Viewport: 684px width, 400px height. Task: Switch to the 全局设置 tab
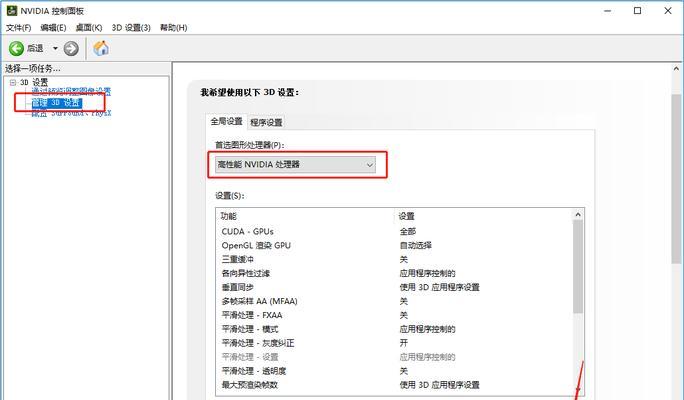tap(226, 121)
